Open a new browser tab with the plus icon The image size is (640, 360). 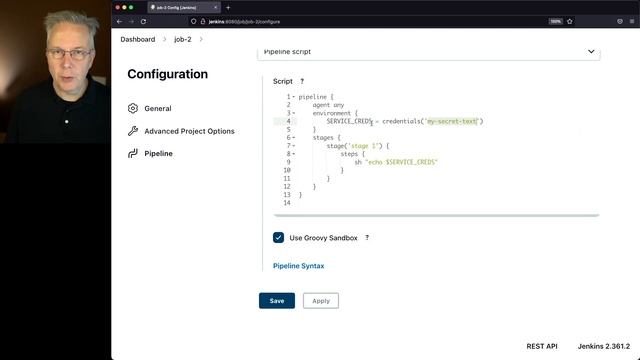(228, 7)
